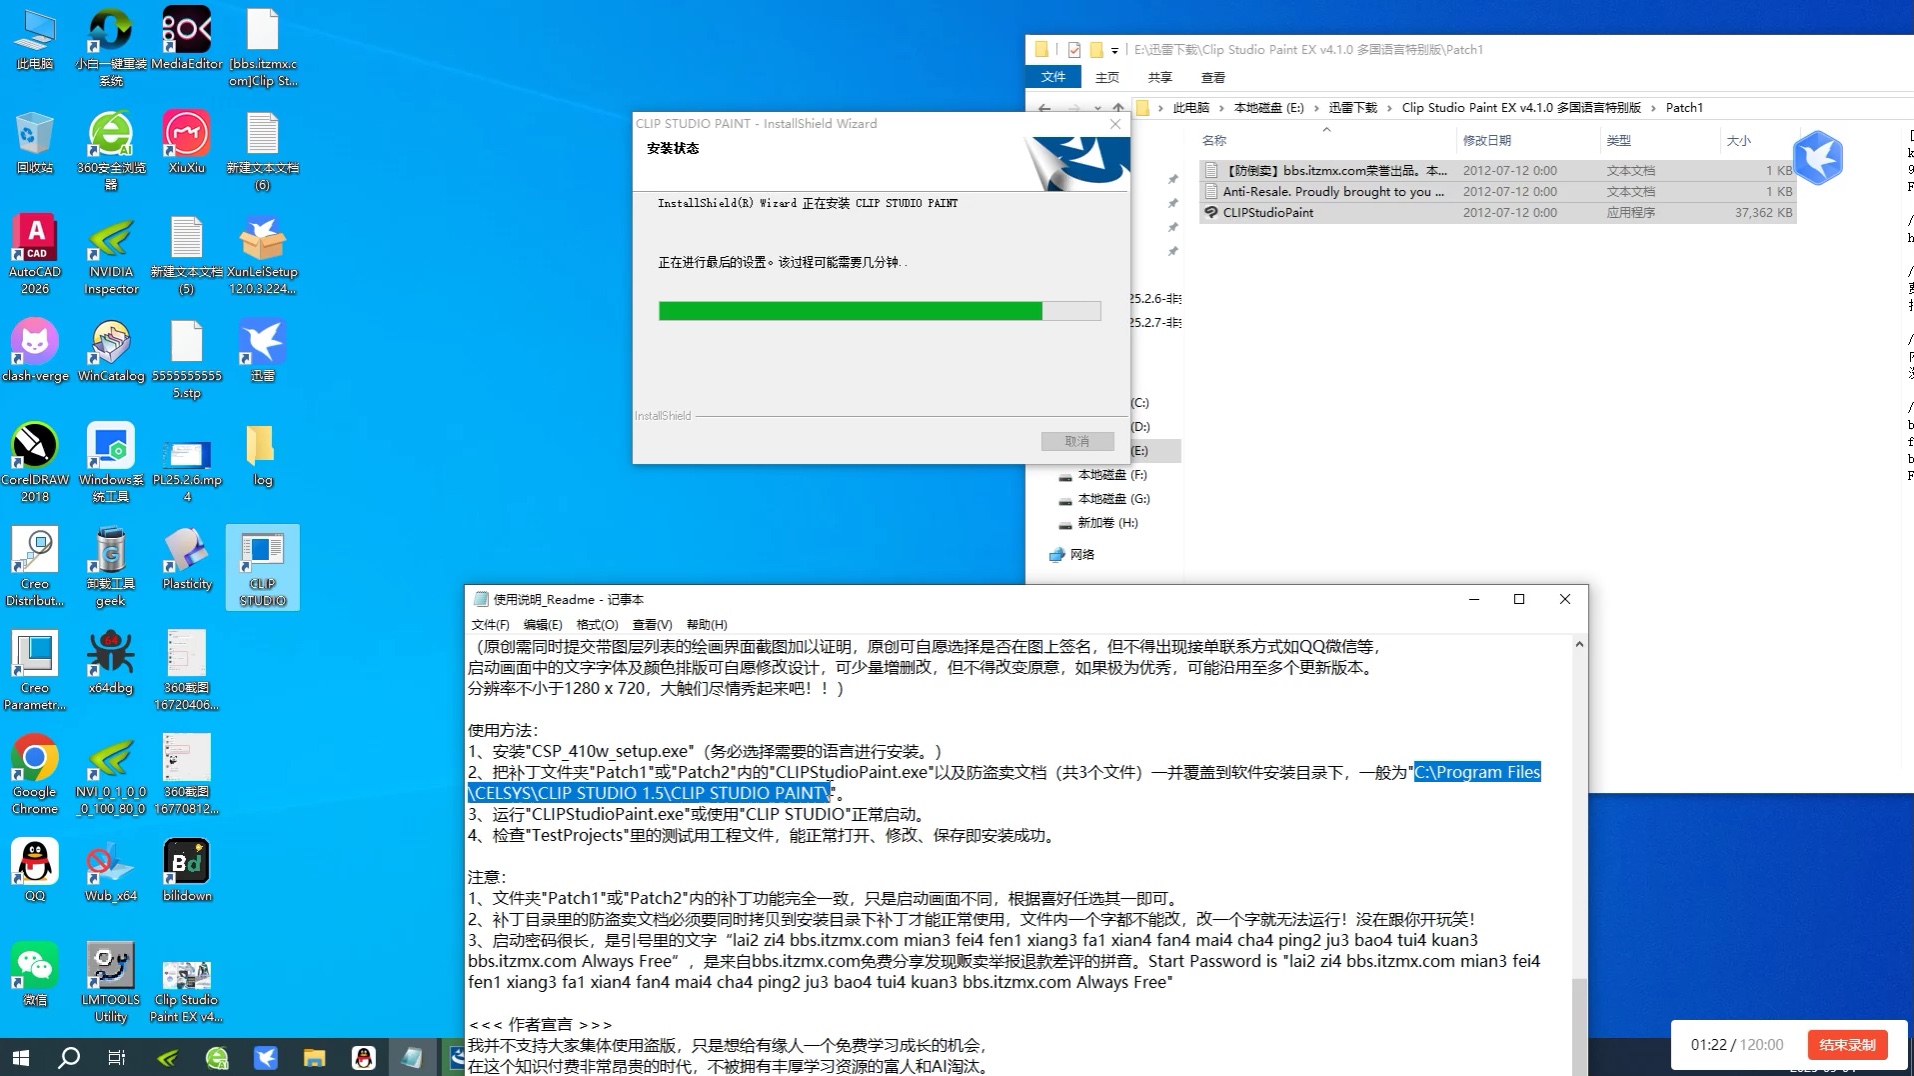Open the 回收站 recycle bin icon
Screen dimensions: 1914x1076
pyautogui.click(x=35, y=144)
